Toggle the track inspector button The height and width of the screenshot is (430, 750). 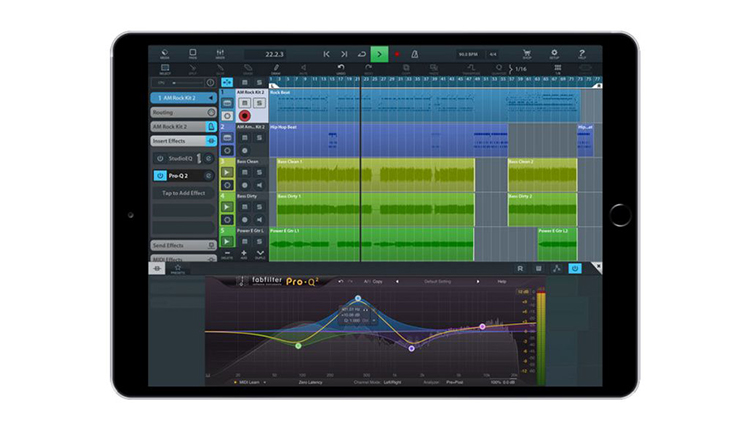point(227,82)
